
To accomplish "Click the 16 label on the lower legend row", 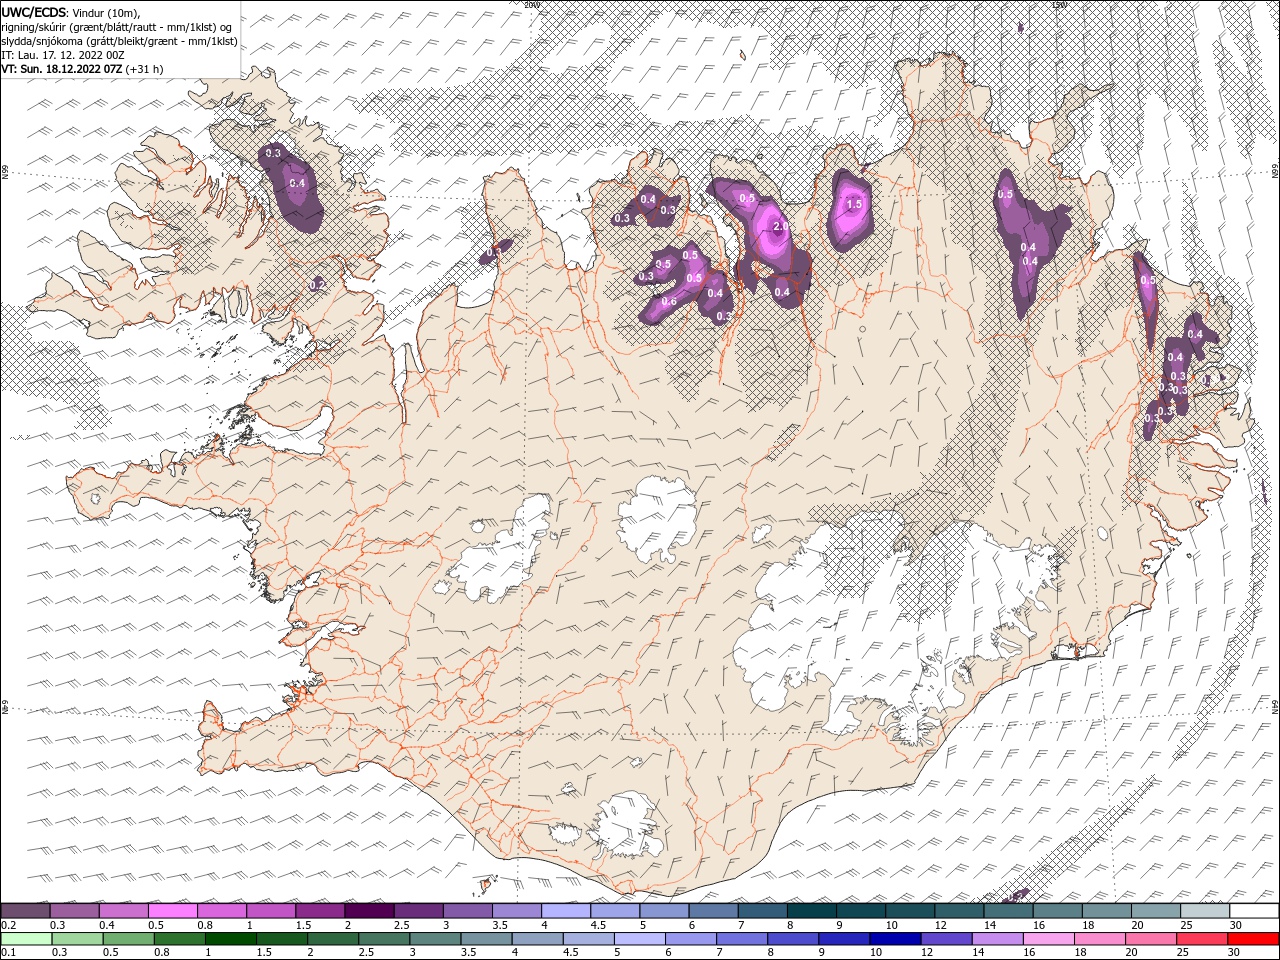I will coord(1028,953).
